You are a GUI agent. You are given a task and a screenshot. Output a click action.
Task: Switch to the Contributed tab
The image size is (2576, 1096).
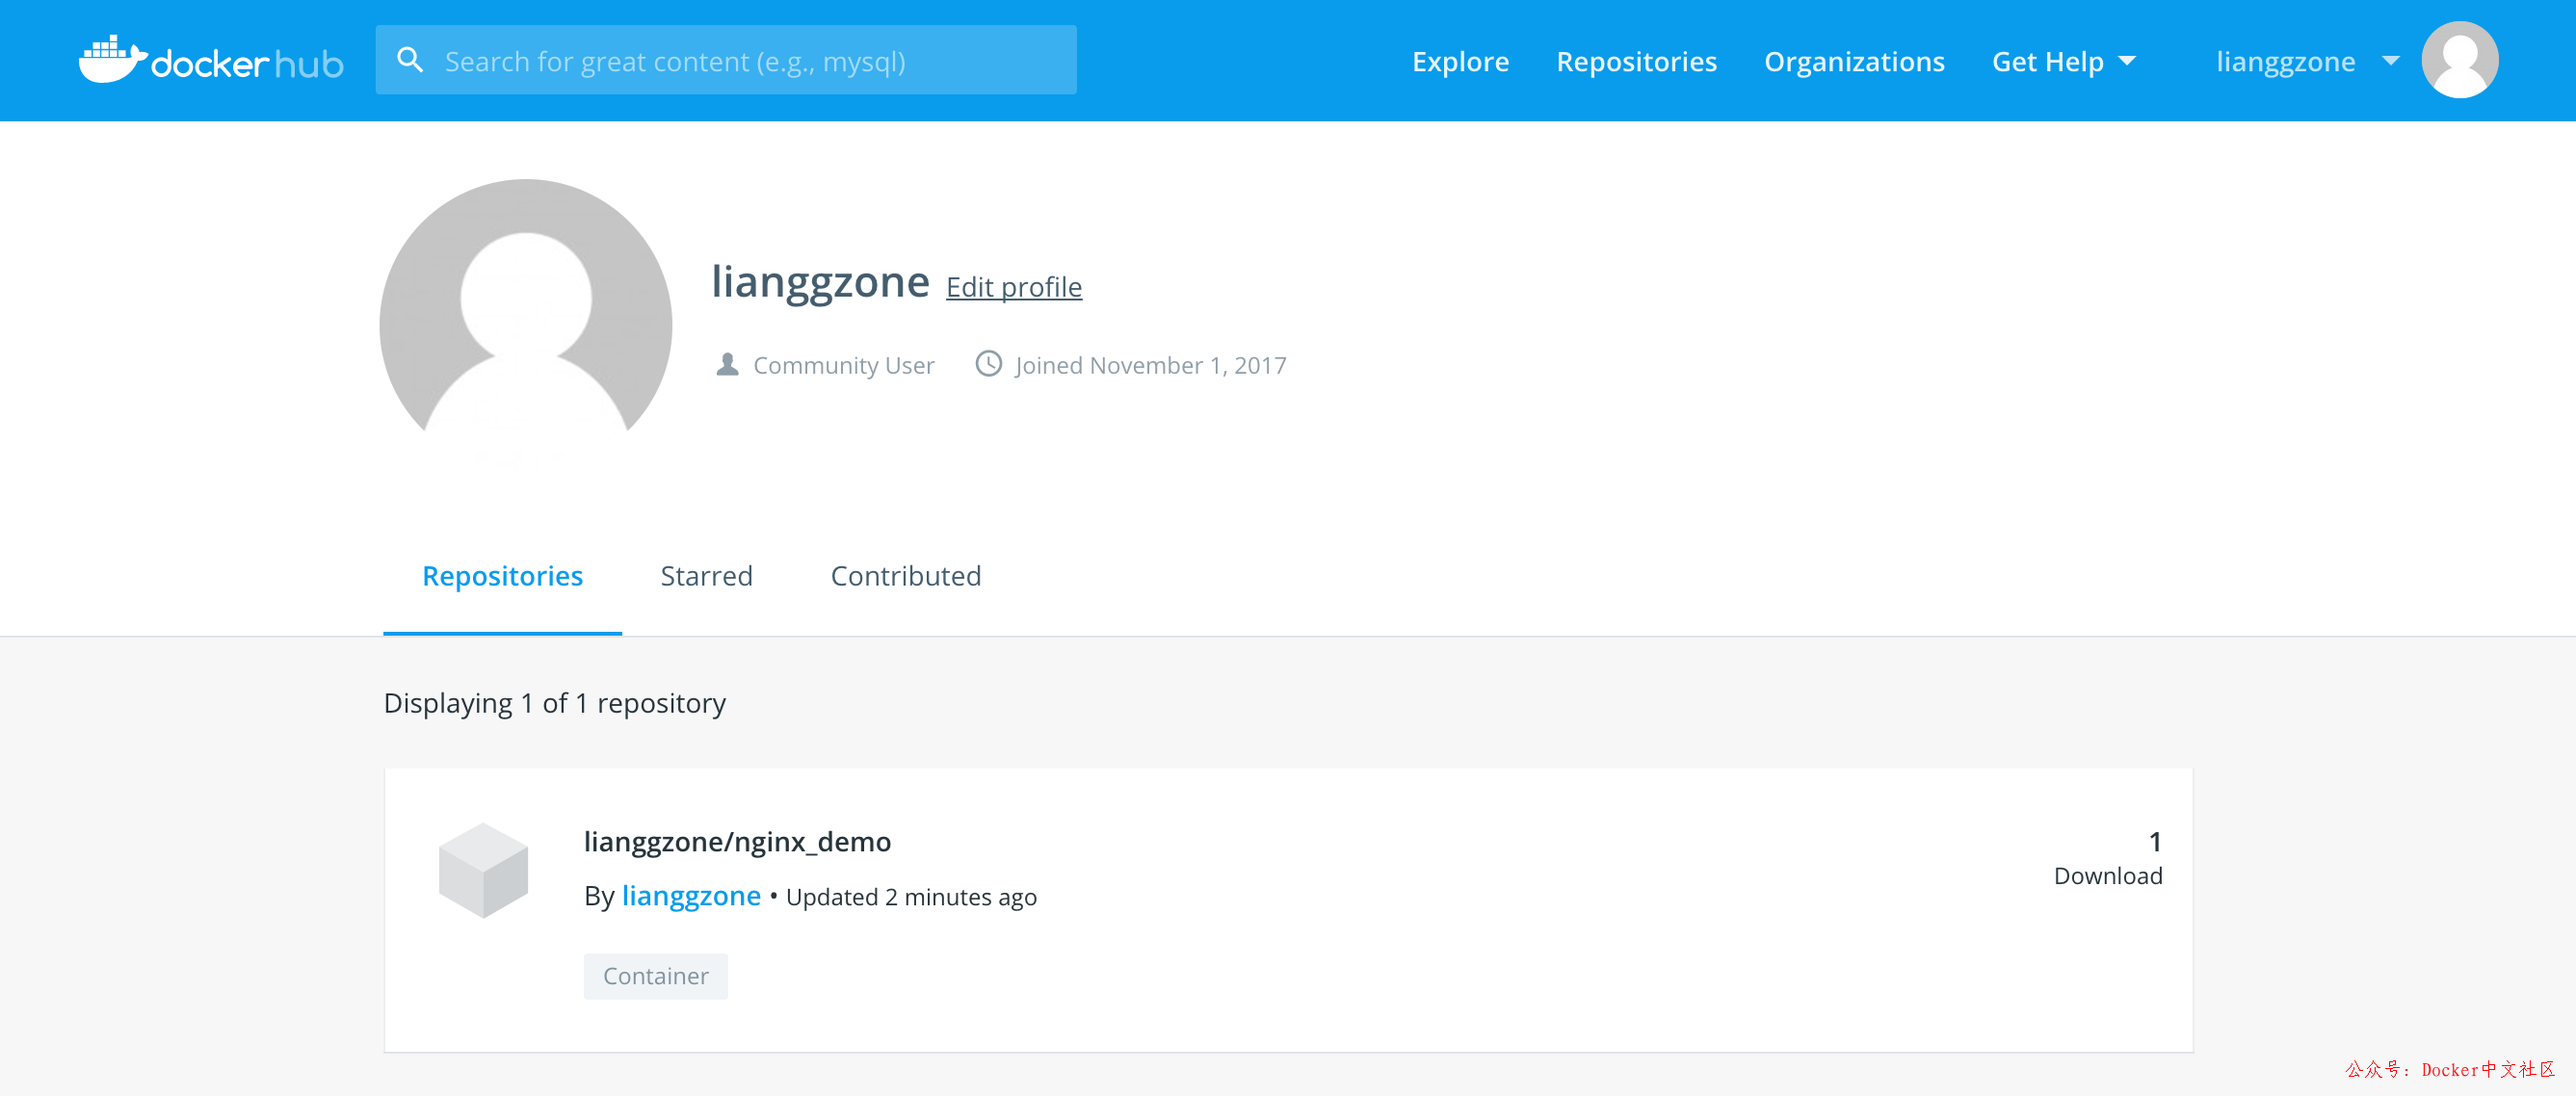point(905,576)
